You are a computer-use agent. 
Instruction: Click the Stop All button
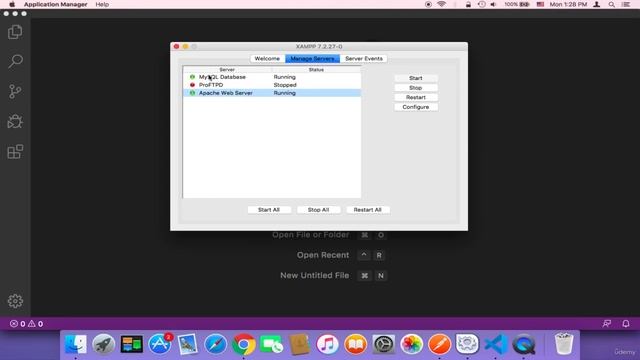tap(318, 210)
